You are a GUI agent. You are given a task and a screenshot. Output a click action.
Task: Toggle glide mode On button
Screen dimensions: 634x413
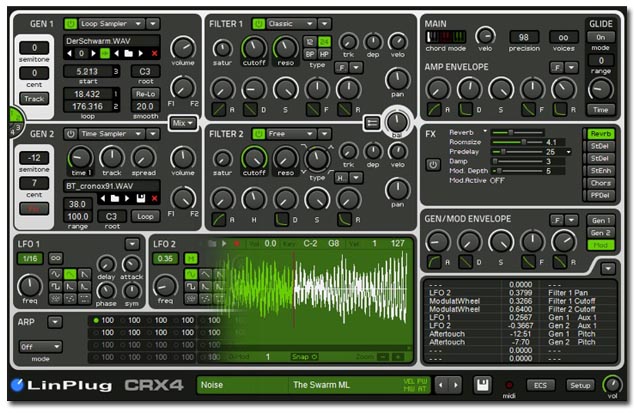600,37
